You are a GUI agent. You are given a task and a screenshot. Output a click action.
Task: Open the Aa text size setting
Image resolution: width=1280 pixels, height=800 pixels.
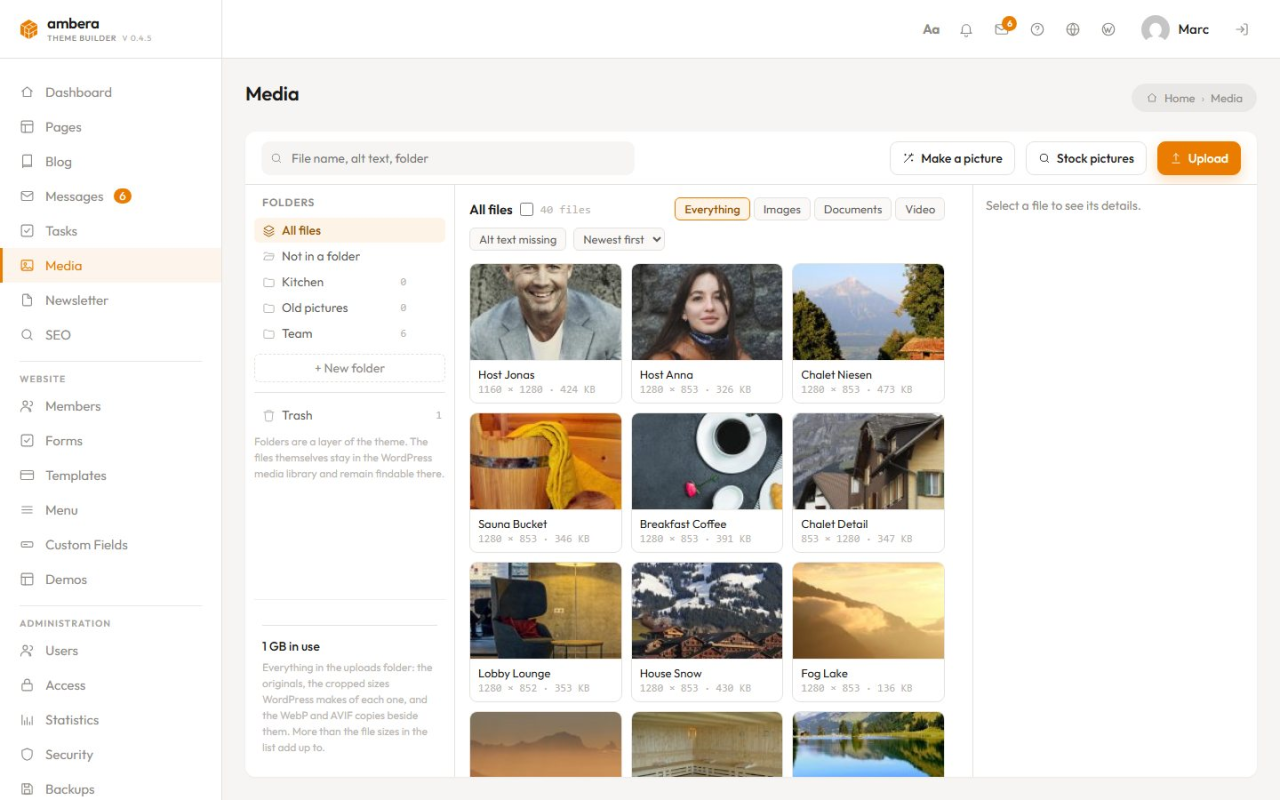[x=931, y=30]
